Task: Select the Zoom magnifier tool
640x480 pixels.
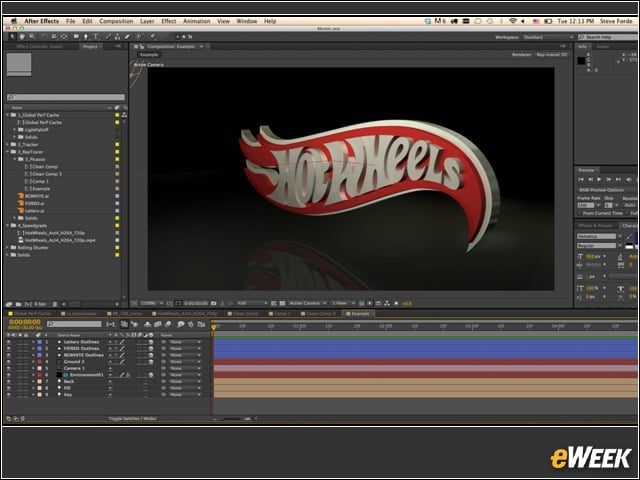Action: (x=32, y=37)
